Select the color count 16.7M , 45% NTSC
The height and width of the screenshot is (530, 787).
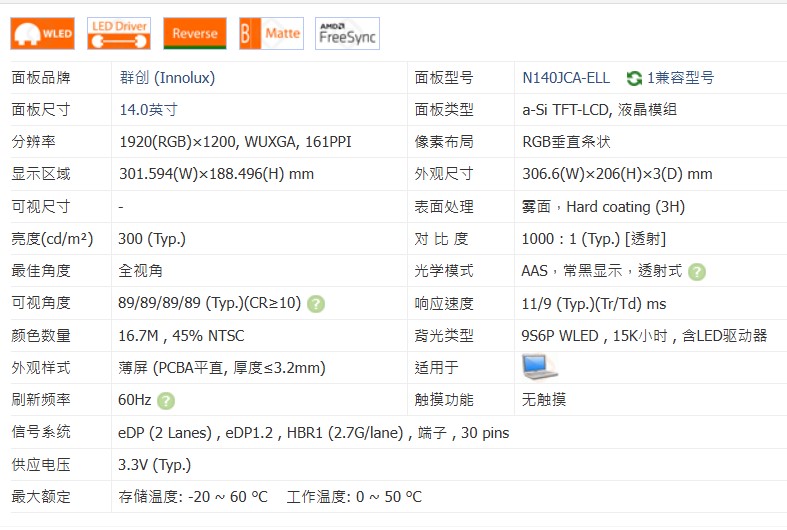pyautogui.click(x=181, y=336)
